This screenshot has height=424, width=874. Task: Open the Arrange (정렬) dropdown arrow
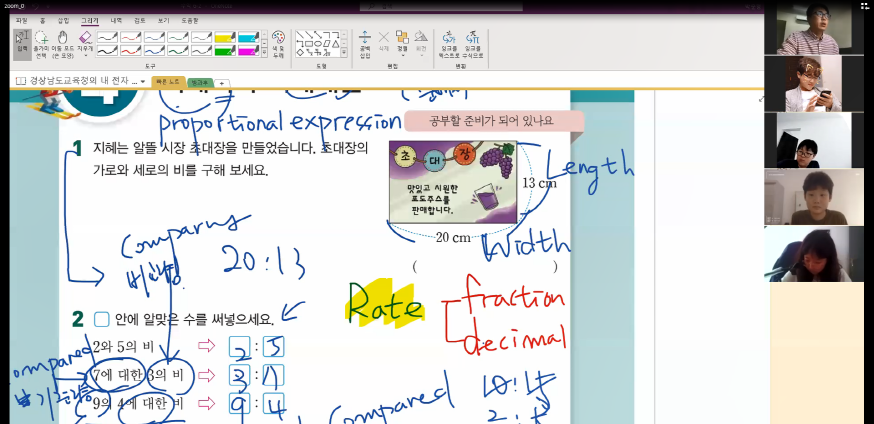(x=402, y=55)
